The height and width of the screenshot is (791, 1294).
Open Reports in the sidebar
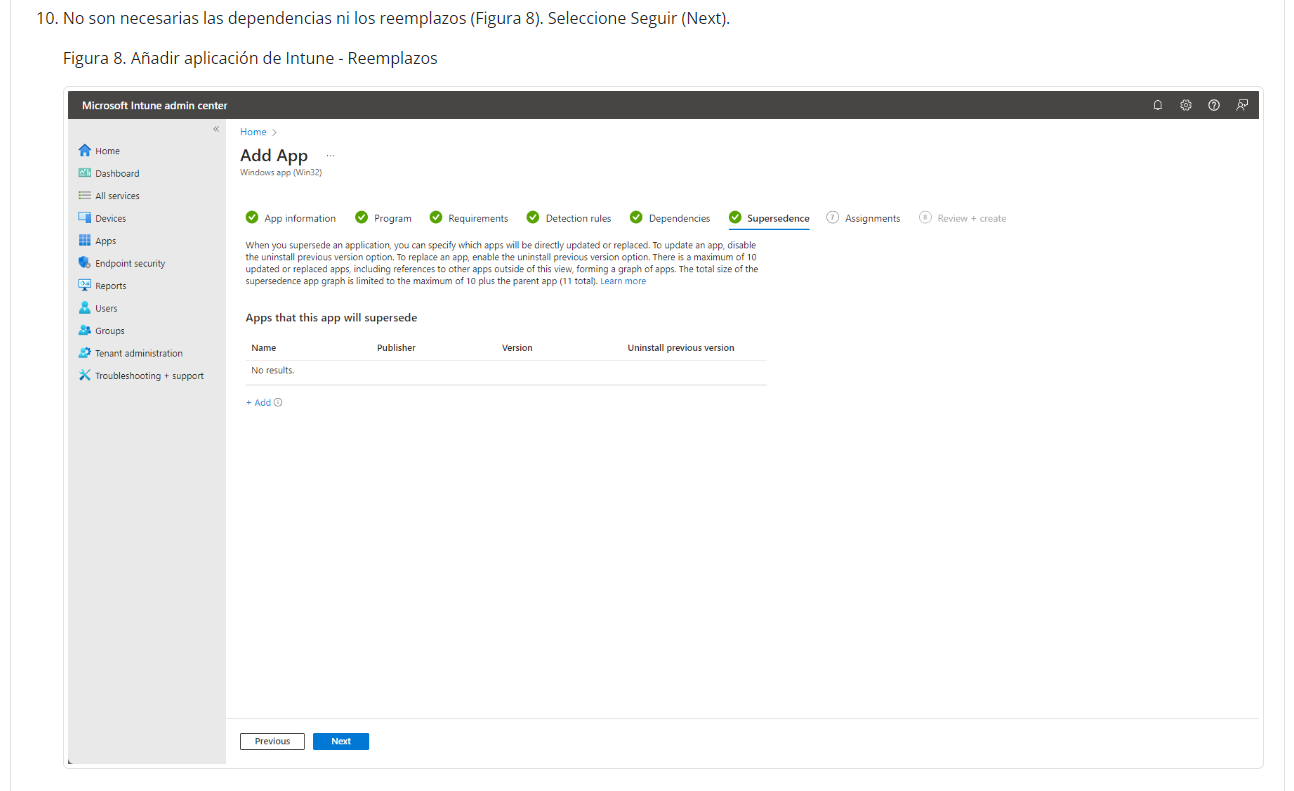102,286
